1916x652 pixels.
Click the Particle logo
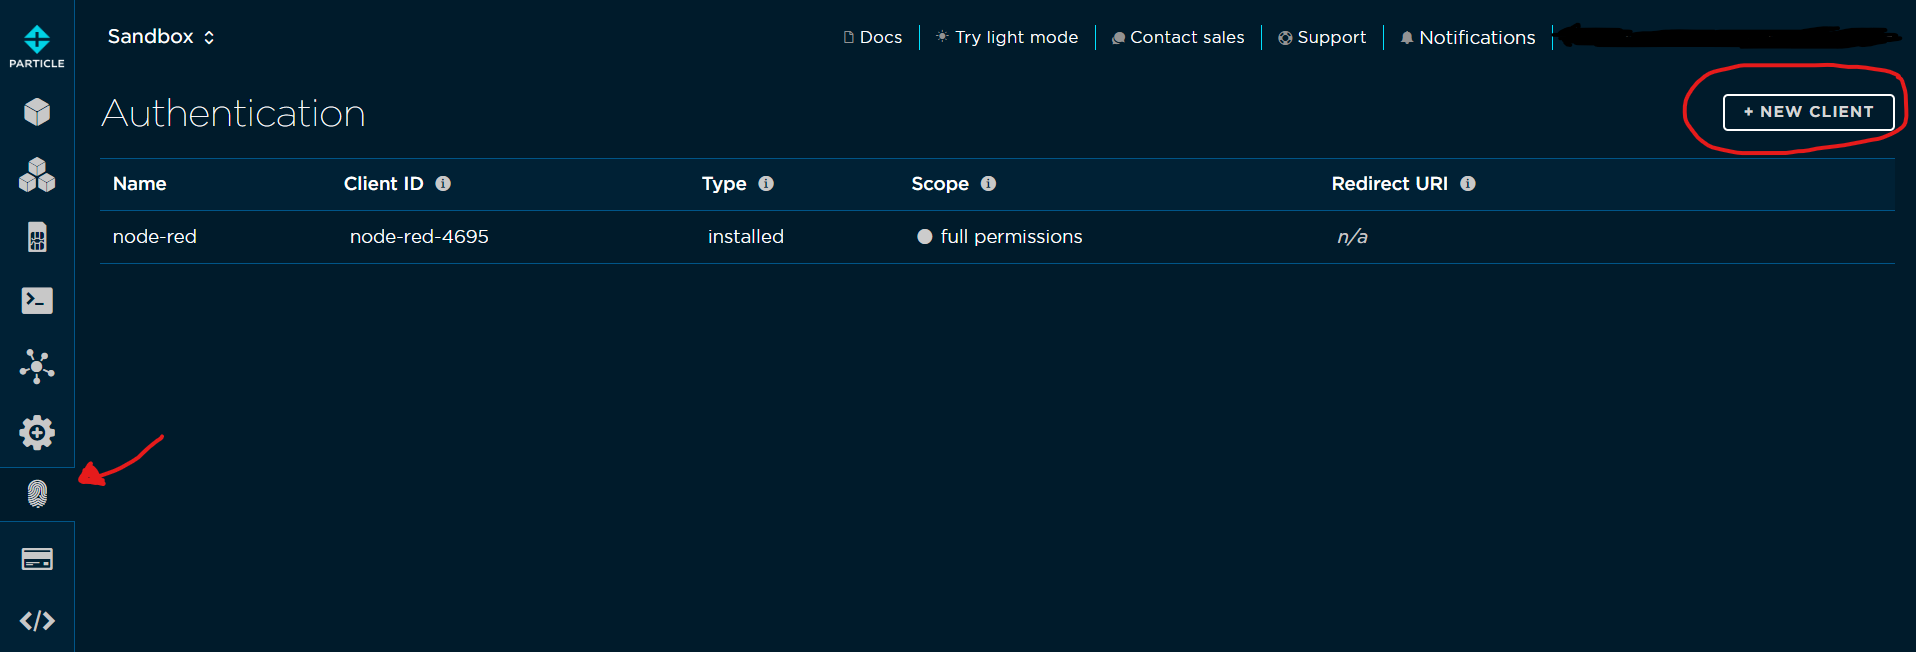37,46
